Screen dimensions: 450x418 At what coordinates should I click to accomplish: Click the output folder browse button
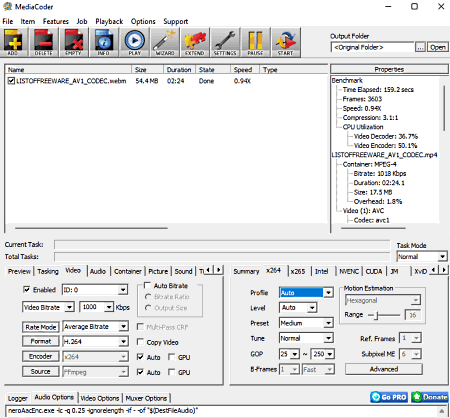pyautogui.click(x=420, y=47)
